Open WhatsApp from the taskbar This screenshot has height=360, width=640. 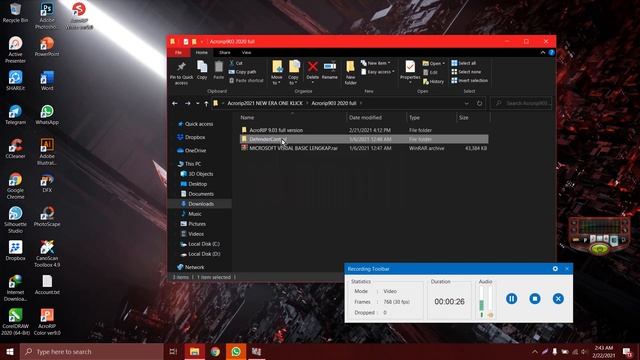tap(236, 351)
